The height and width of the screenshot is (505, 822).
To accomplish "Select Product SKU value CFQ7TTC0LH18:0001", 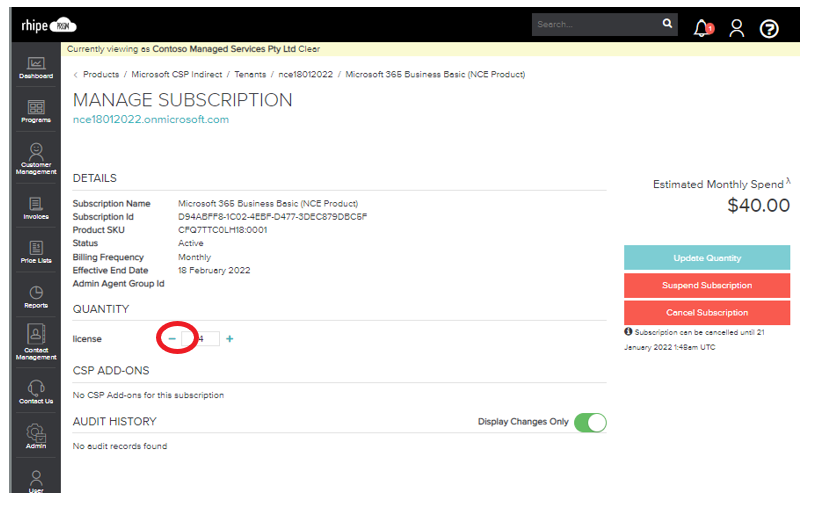I will click(223, 230).
